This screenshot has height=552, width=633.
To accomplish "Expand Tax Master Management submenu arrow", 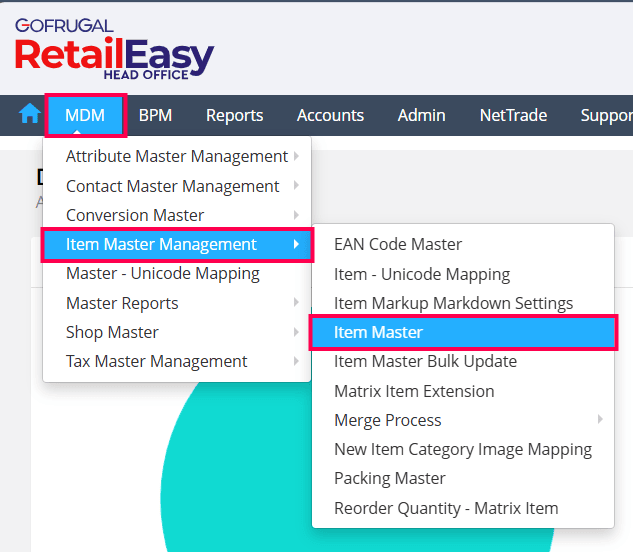I will click(x=296, y=361).
